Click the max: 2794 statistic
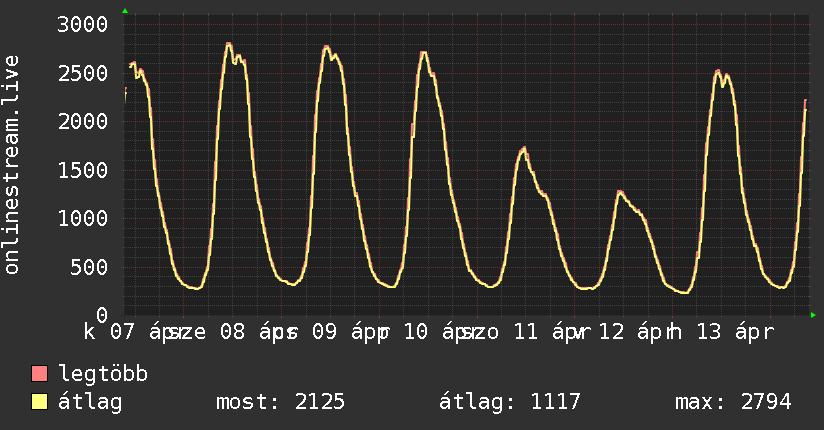This screenshot has width=824, height=430. coord(733,403)
